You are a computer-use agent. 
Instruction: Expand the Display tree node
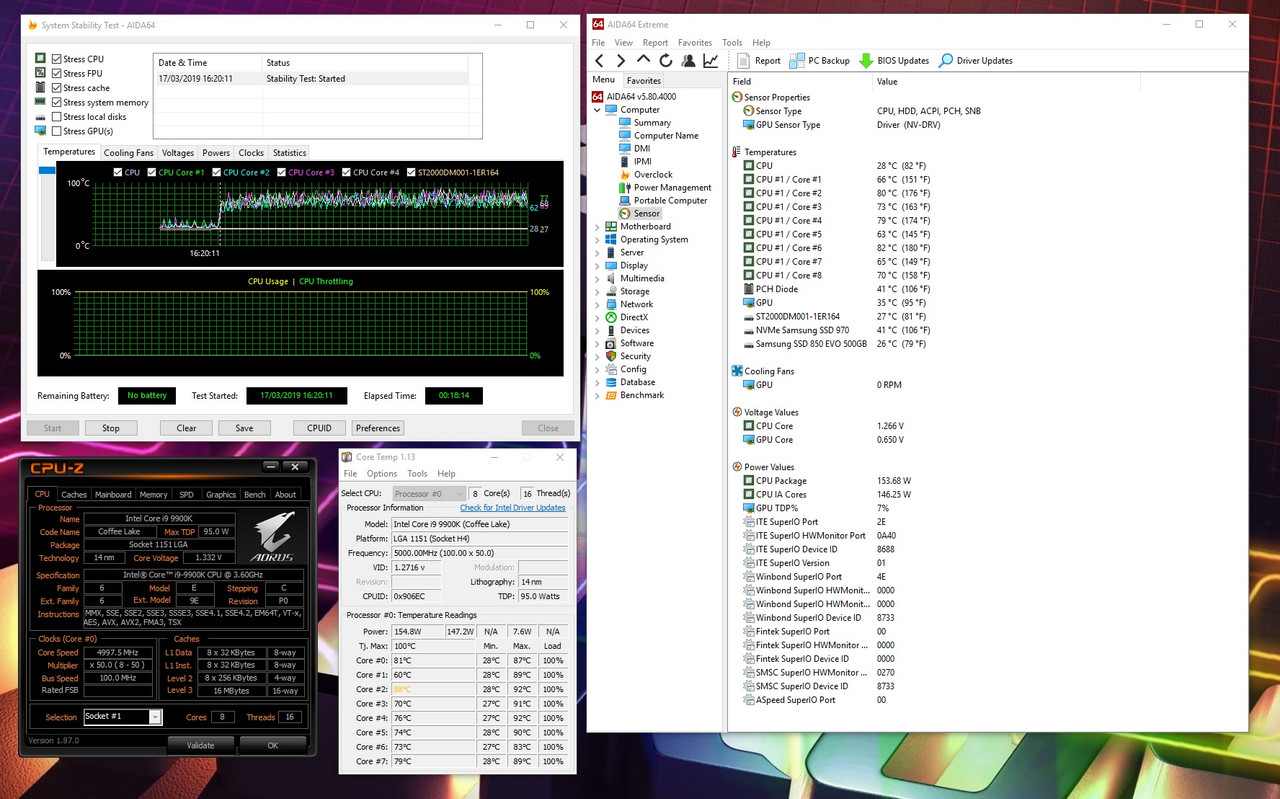pos(597,266)
